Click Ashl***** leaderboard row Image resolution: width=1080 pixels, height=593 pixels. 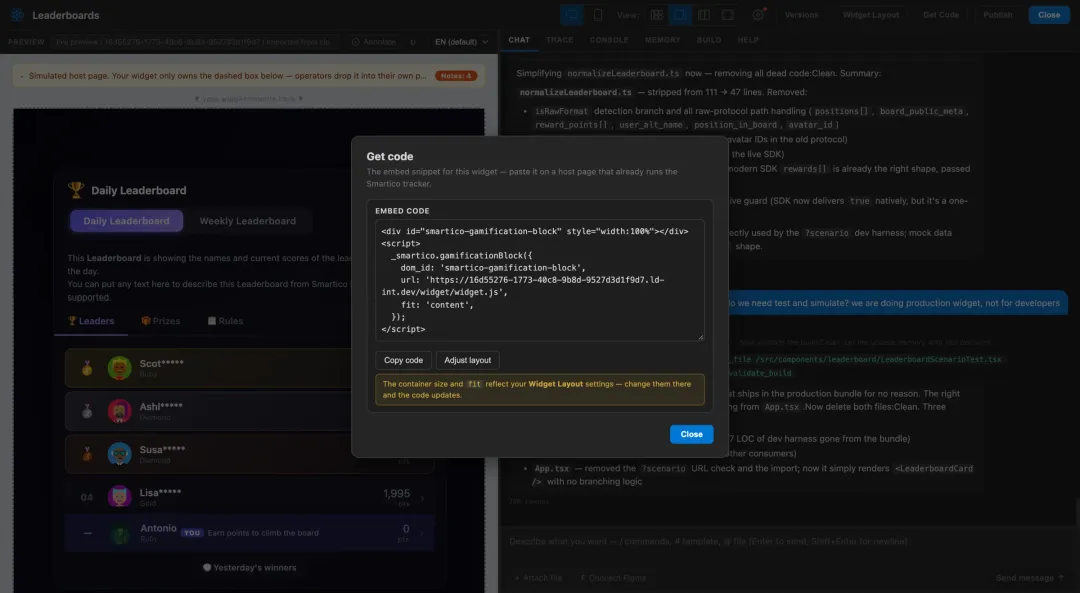pos(249,411)
